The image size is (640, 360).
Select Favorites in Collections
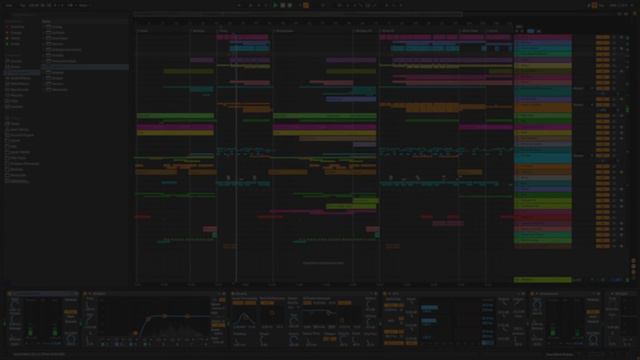(x=16, y=27)
